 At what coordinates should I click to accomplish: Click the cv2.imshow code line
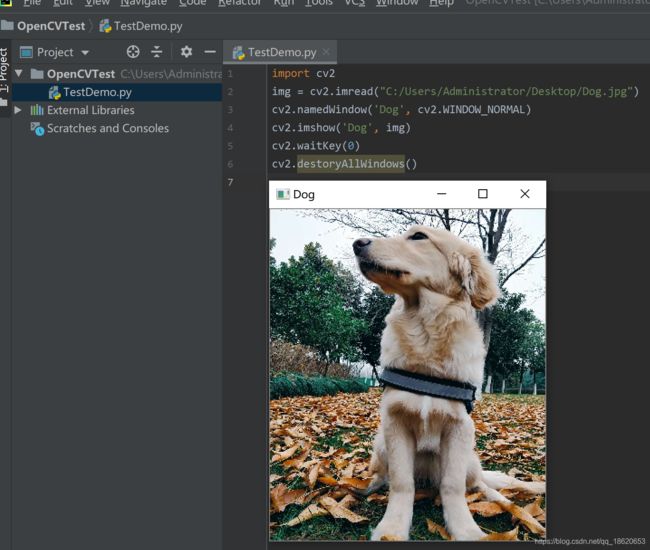341,128
